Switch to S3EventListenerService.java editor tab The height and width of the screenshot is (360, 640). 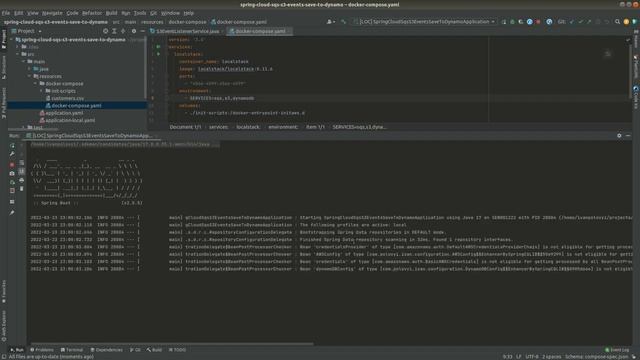(186, 31)
